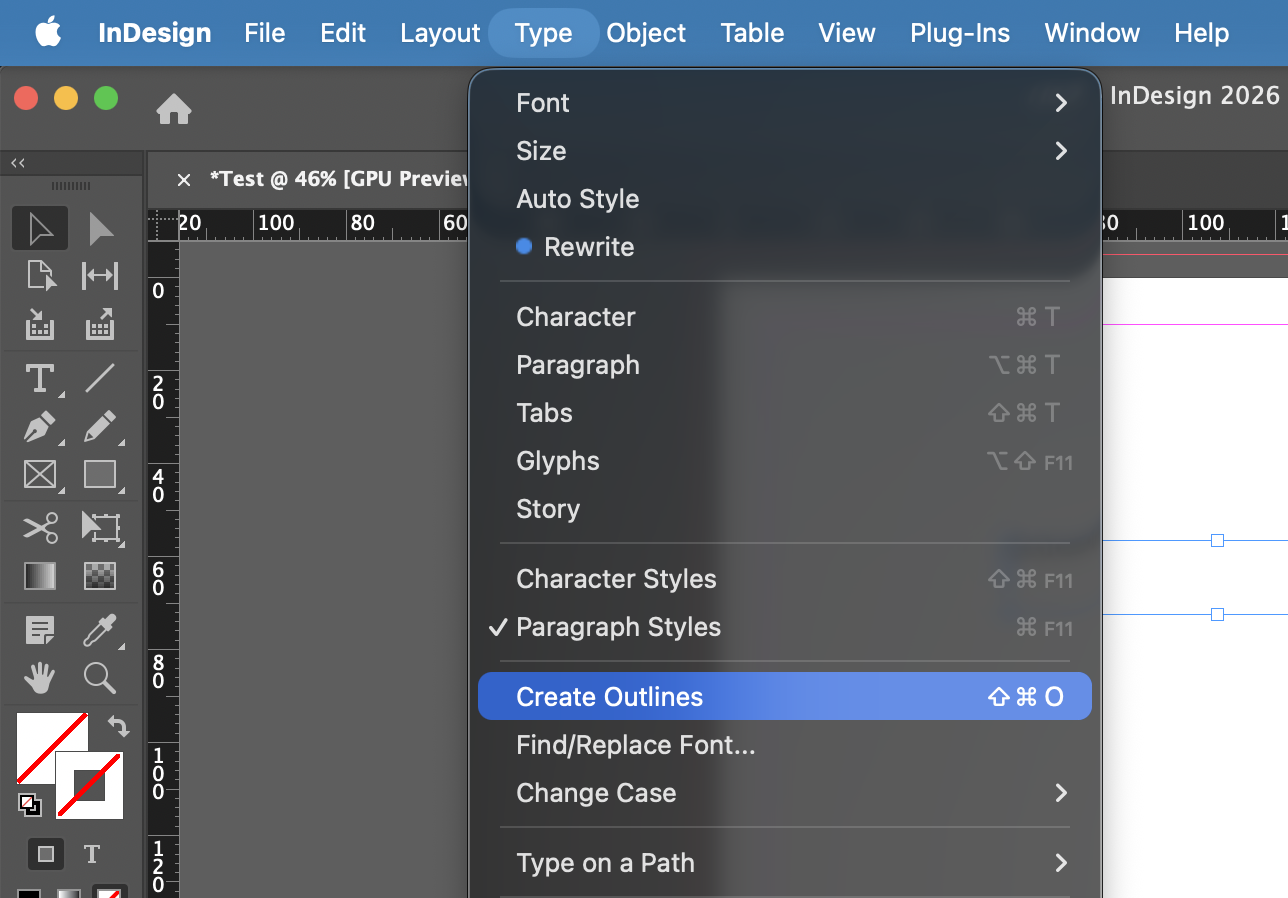The height and width of the screenshot is (898, 1288).
Task: Choose Create Outlines from Type menu
Action: click(785, 697)
